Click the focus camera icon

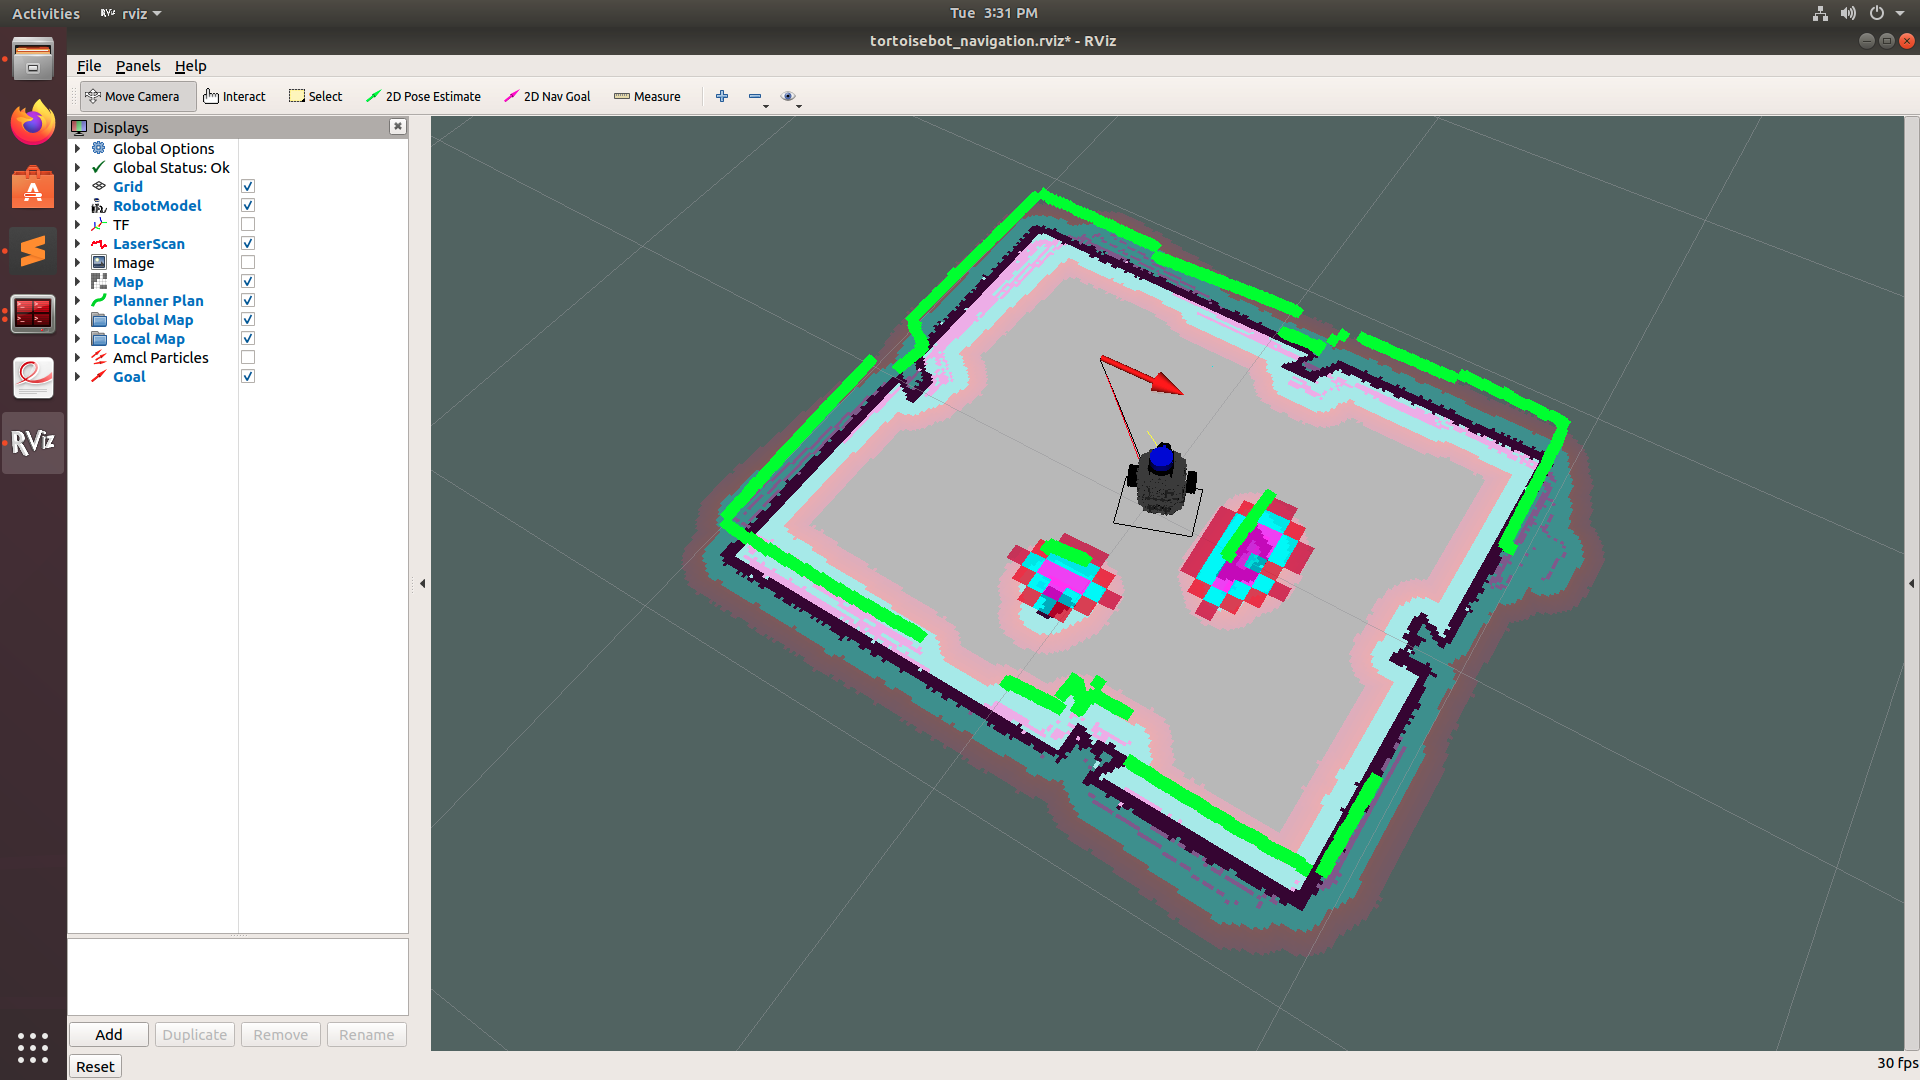tap(787, 95)
